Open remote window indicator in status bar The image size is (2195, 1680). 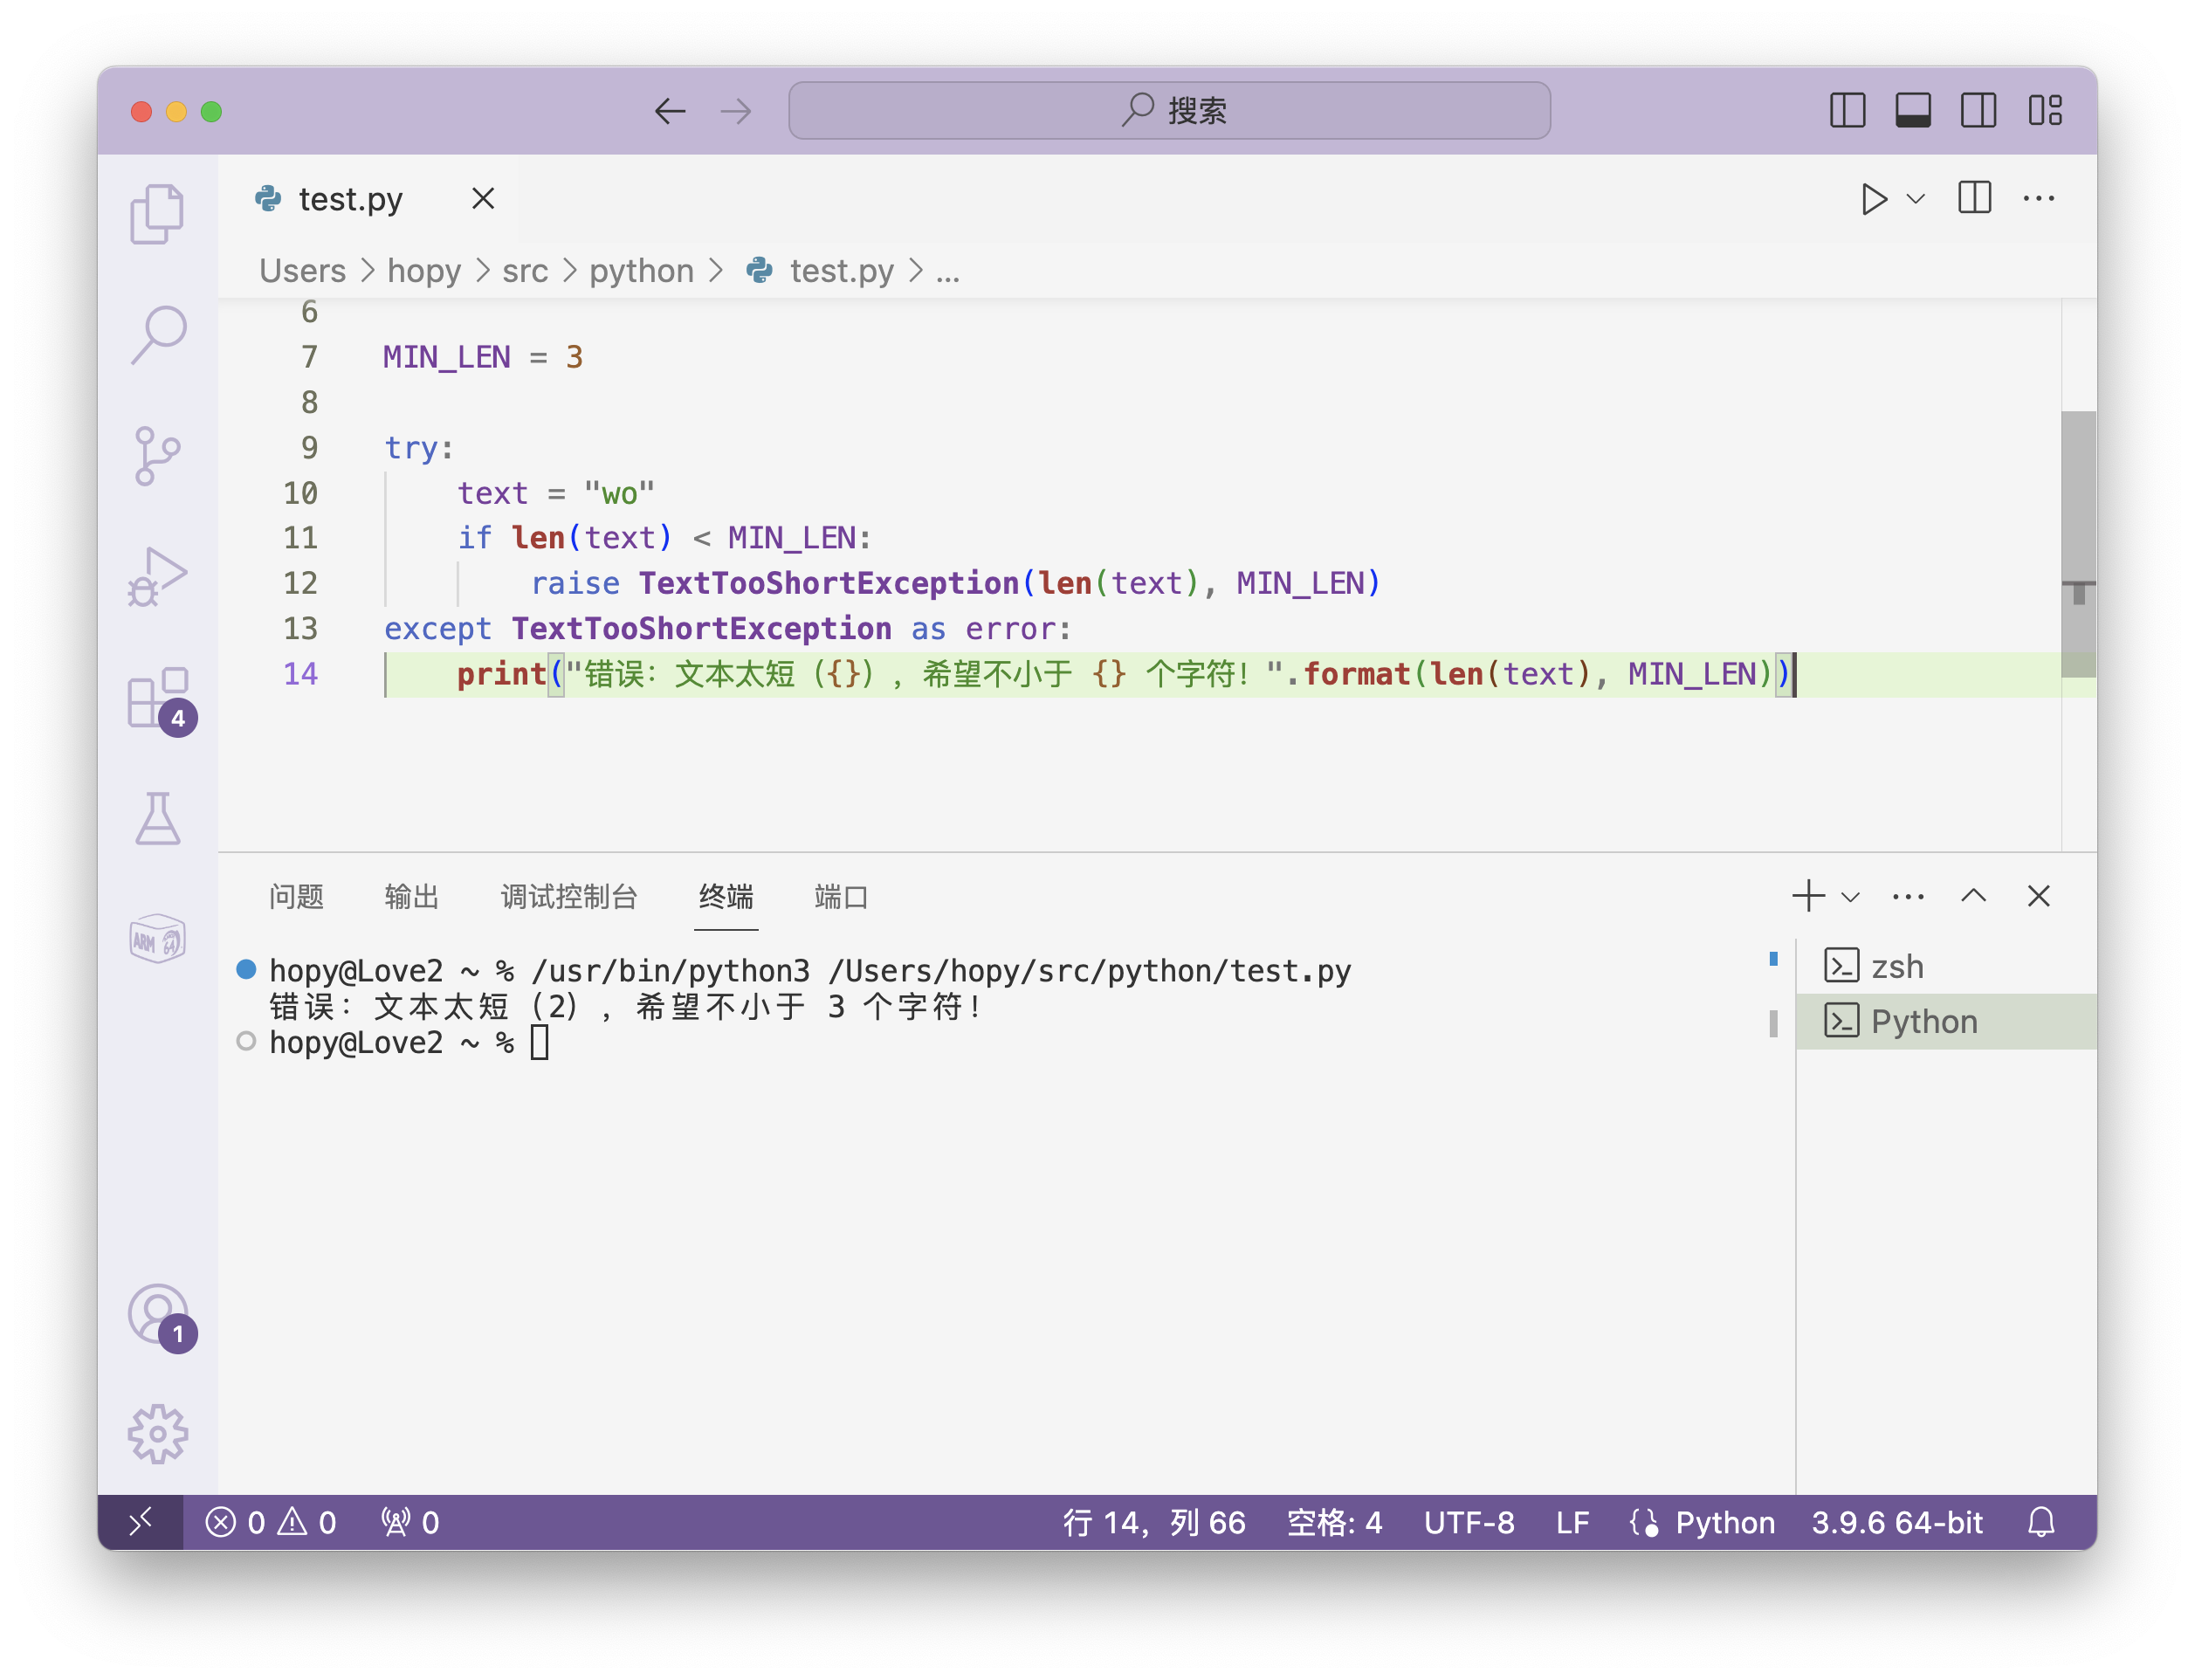click(x=140, y=1522)
